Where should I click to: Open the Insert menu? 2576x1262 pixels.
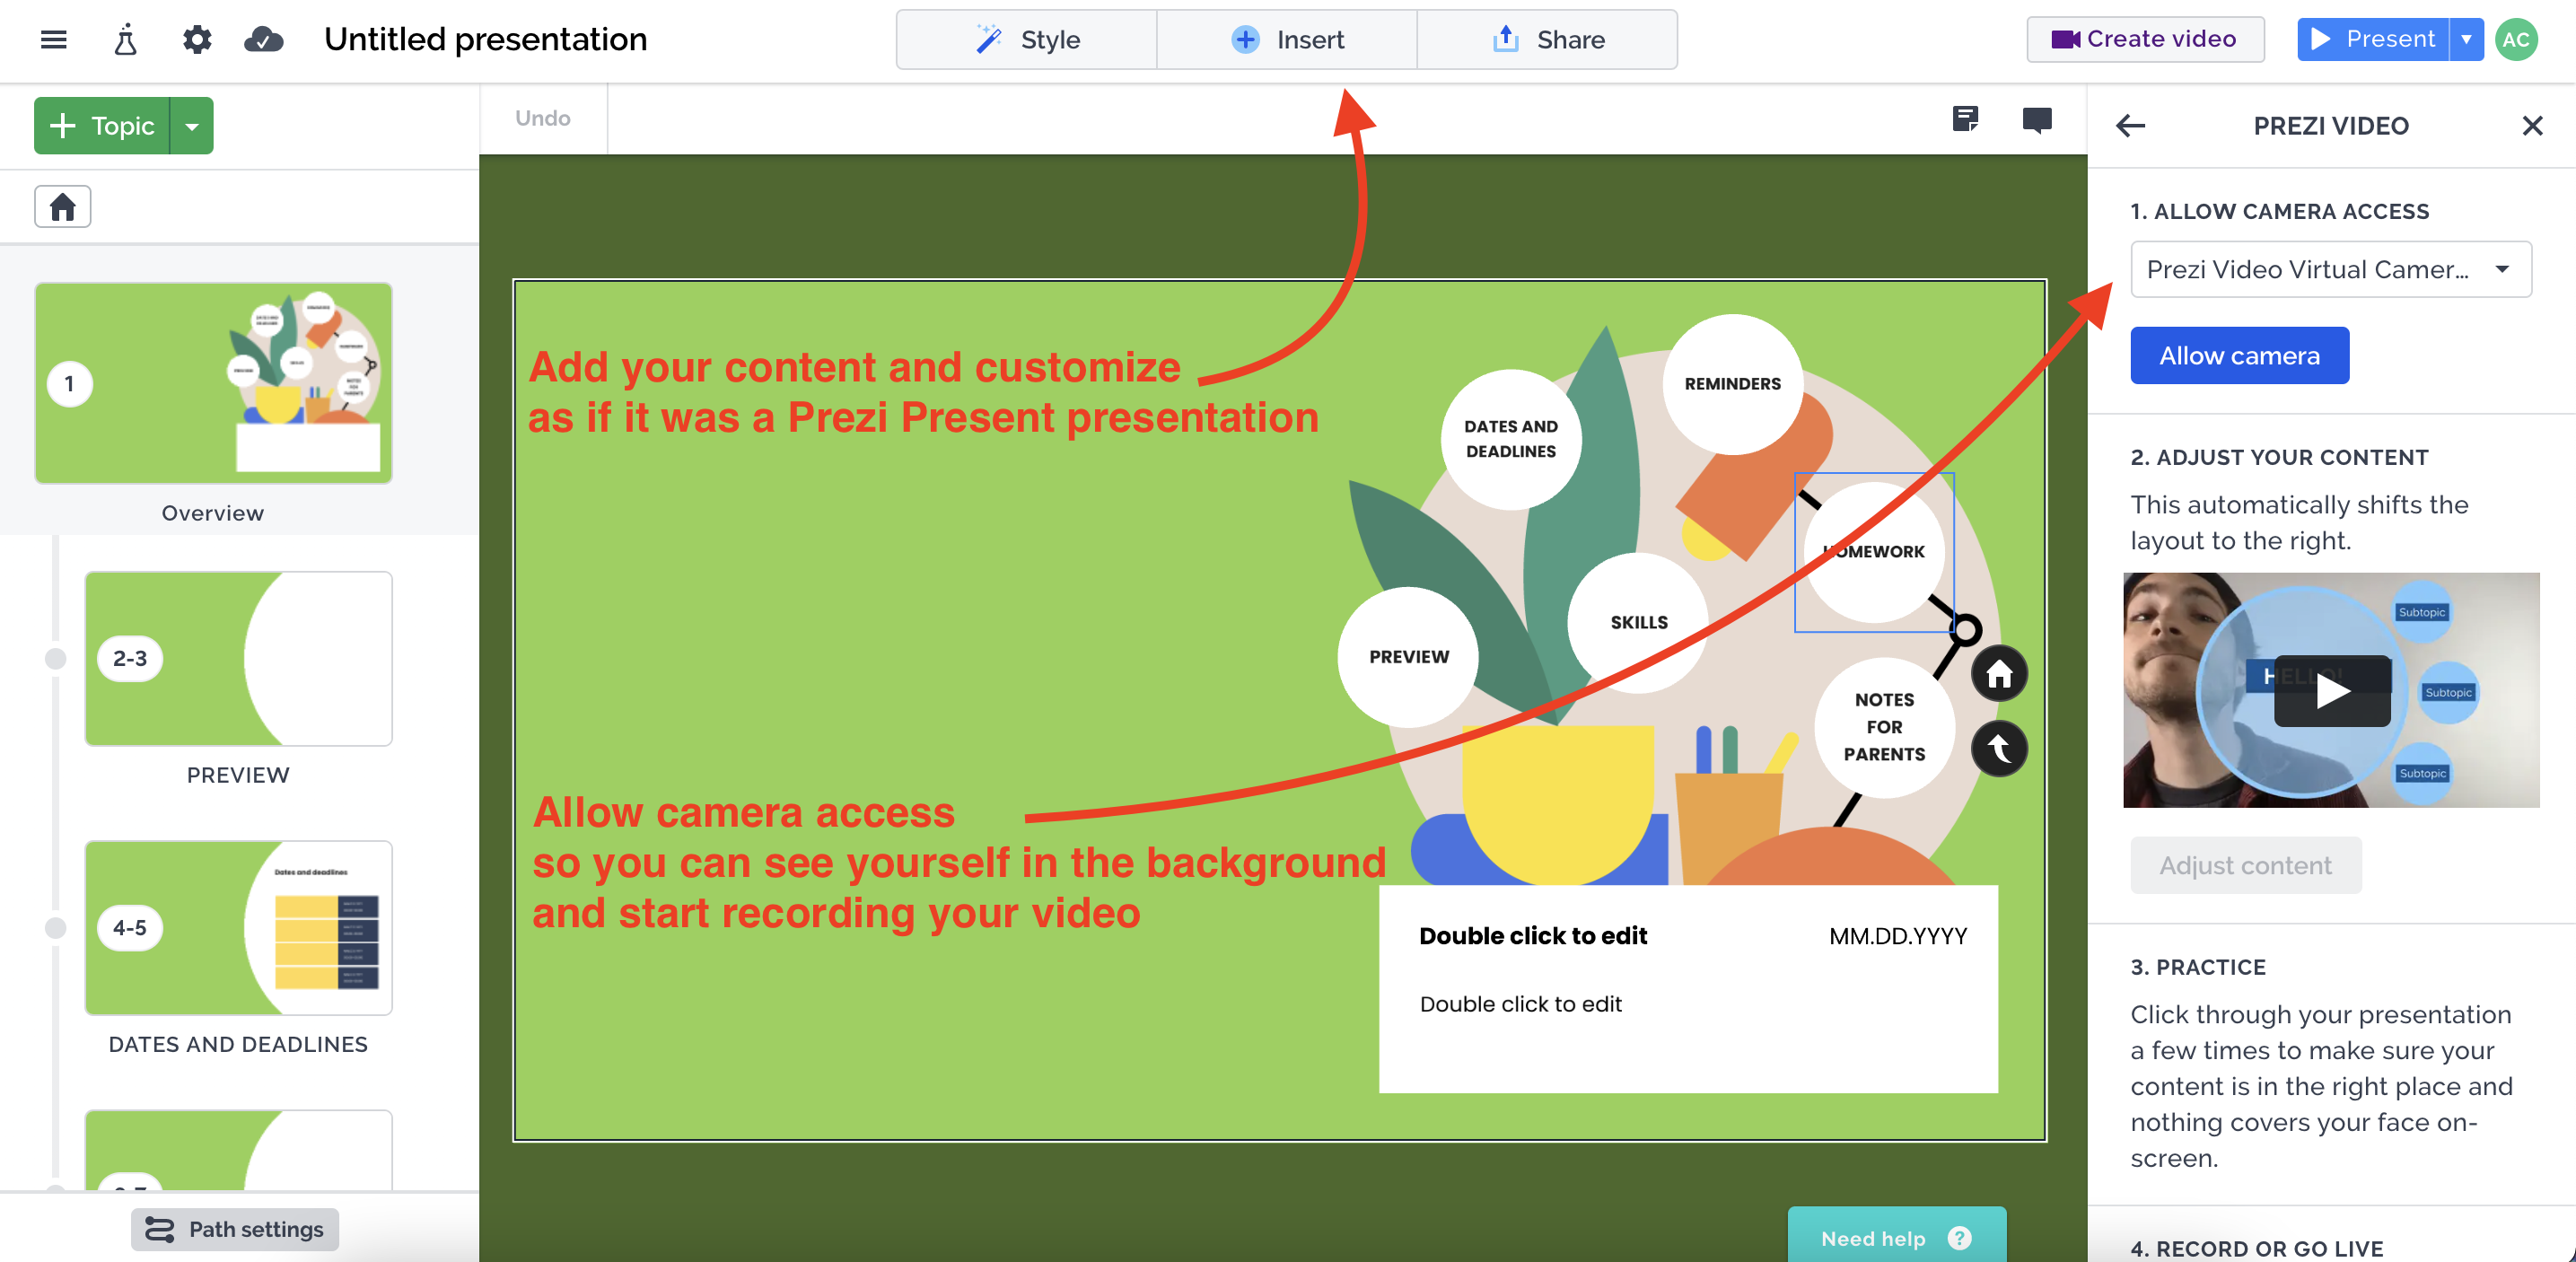tap(1287, 40)
